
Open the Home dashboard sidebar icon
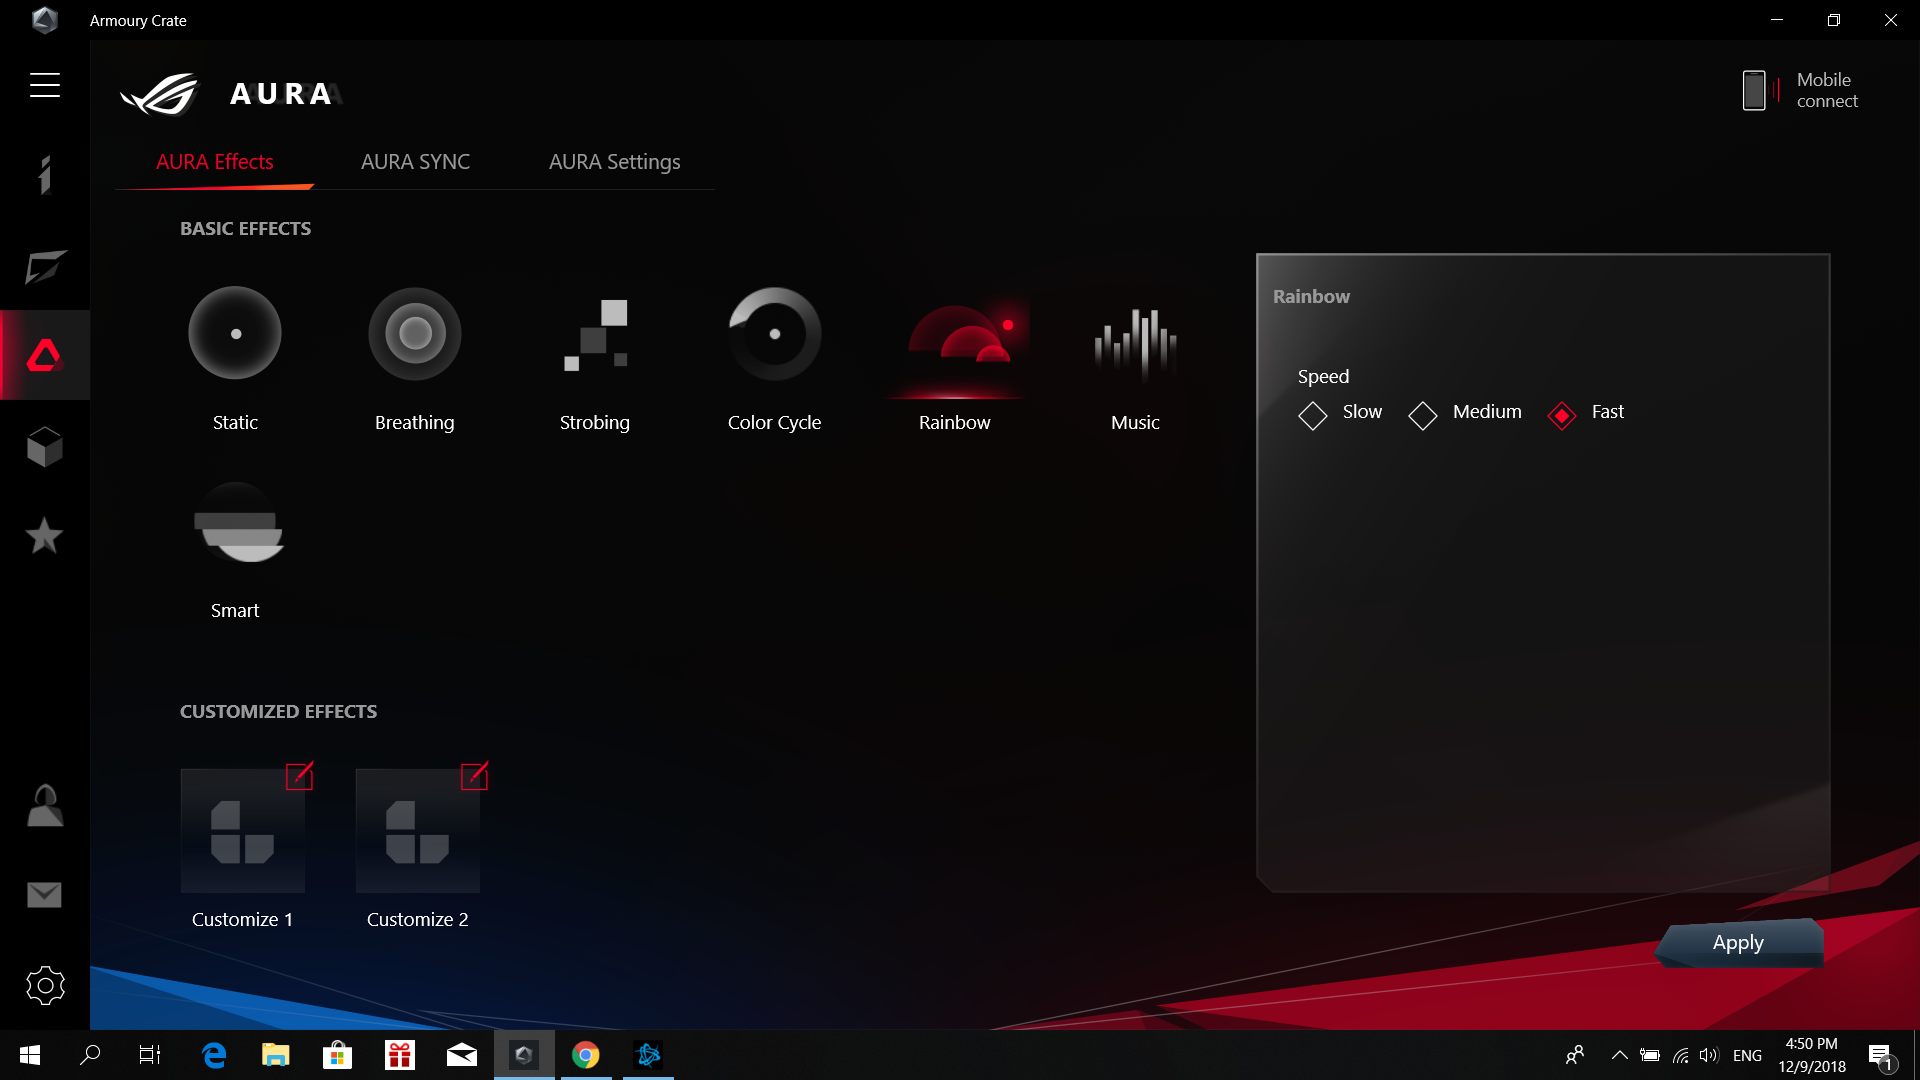pos(45,175)
